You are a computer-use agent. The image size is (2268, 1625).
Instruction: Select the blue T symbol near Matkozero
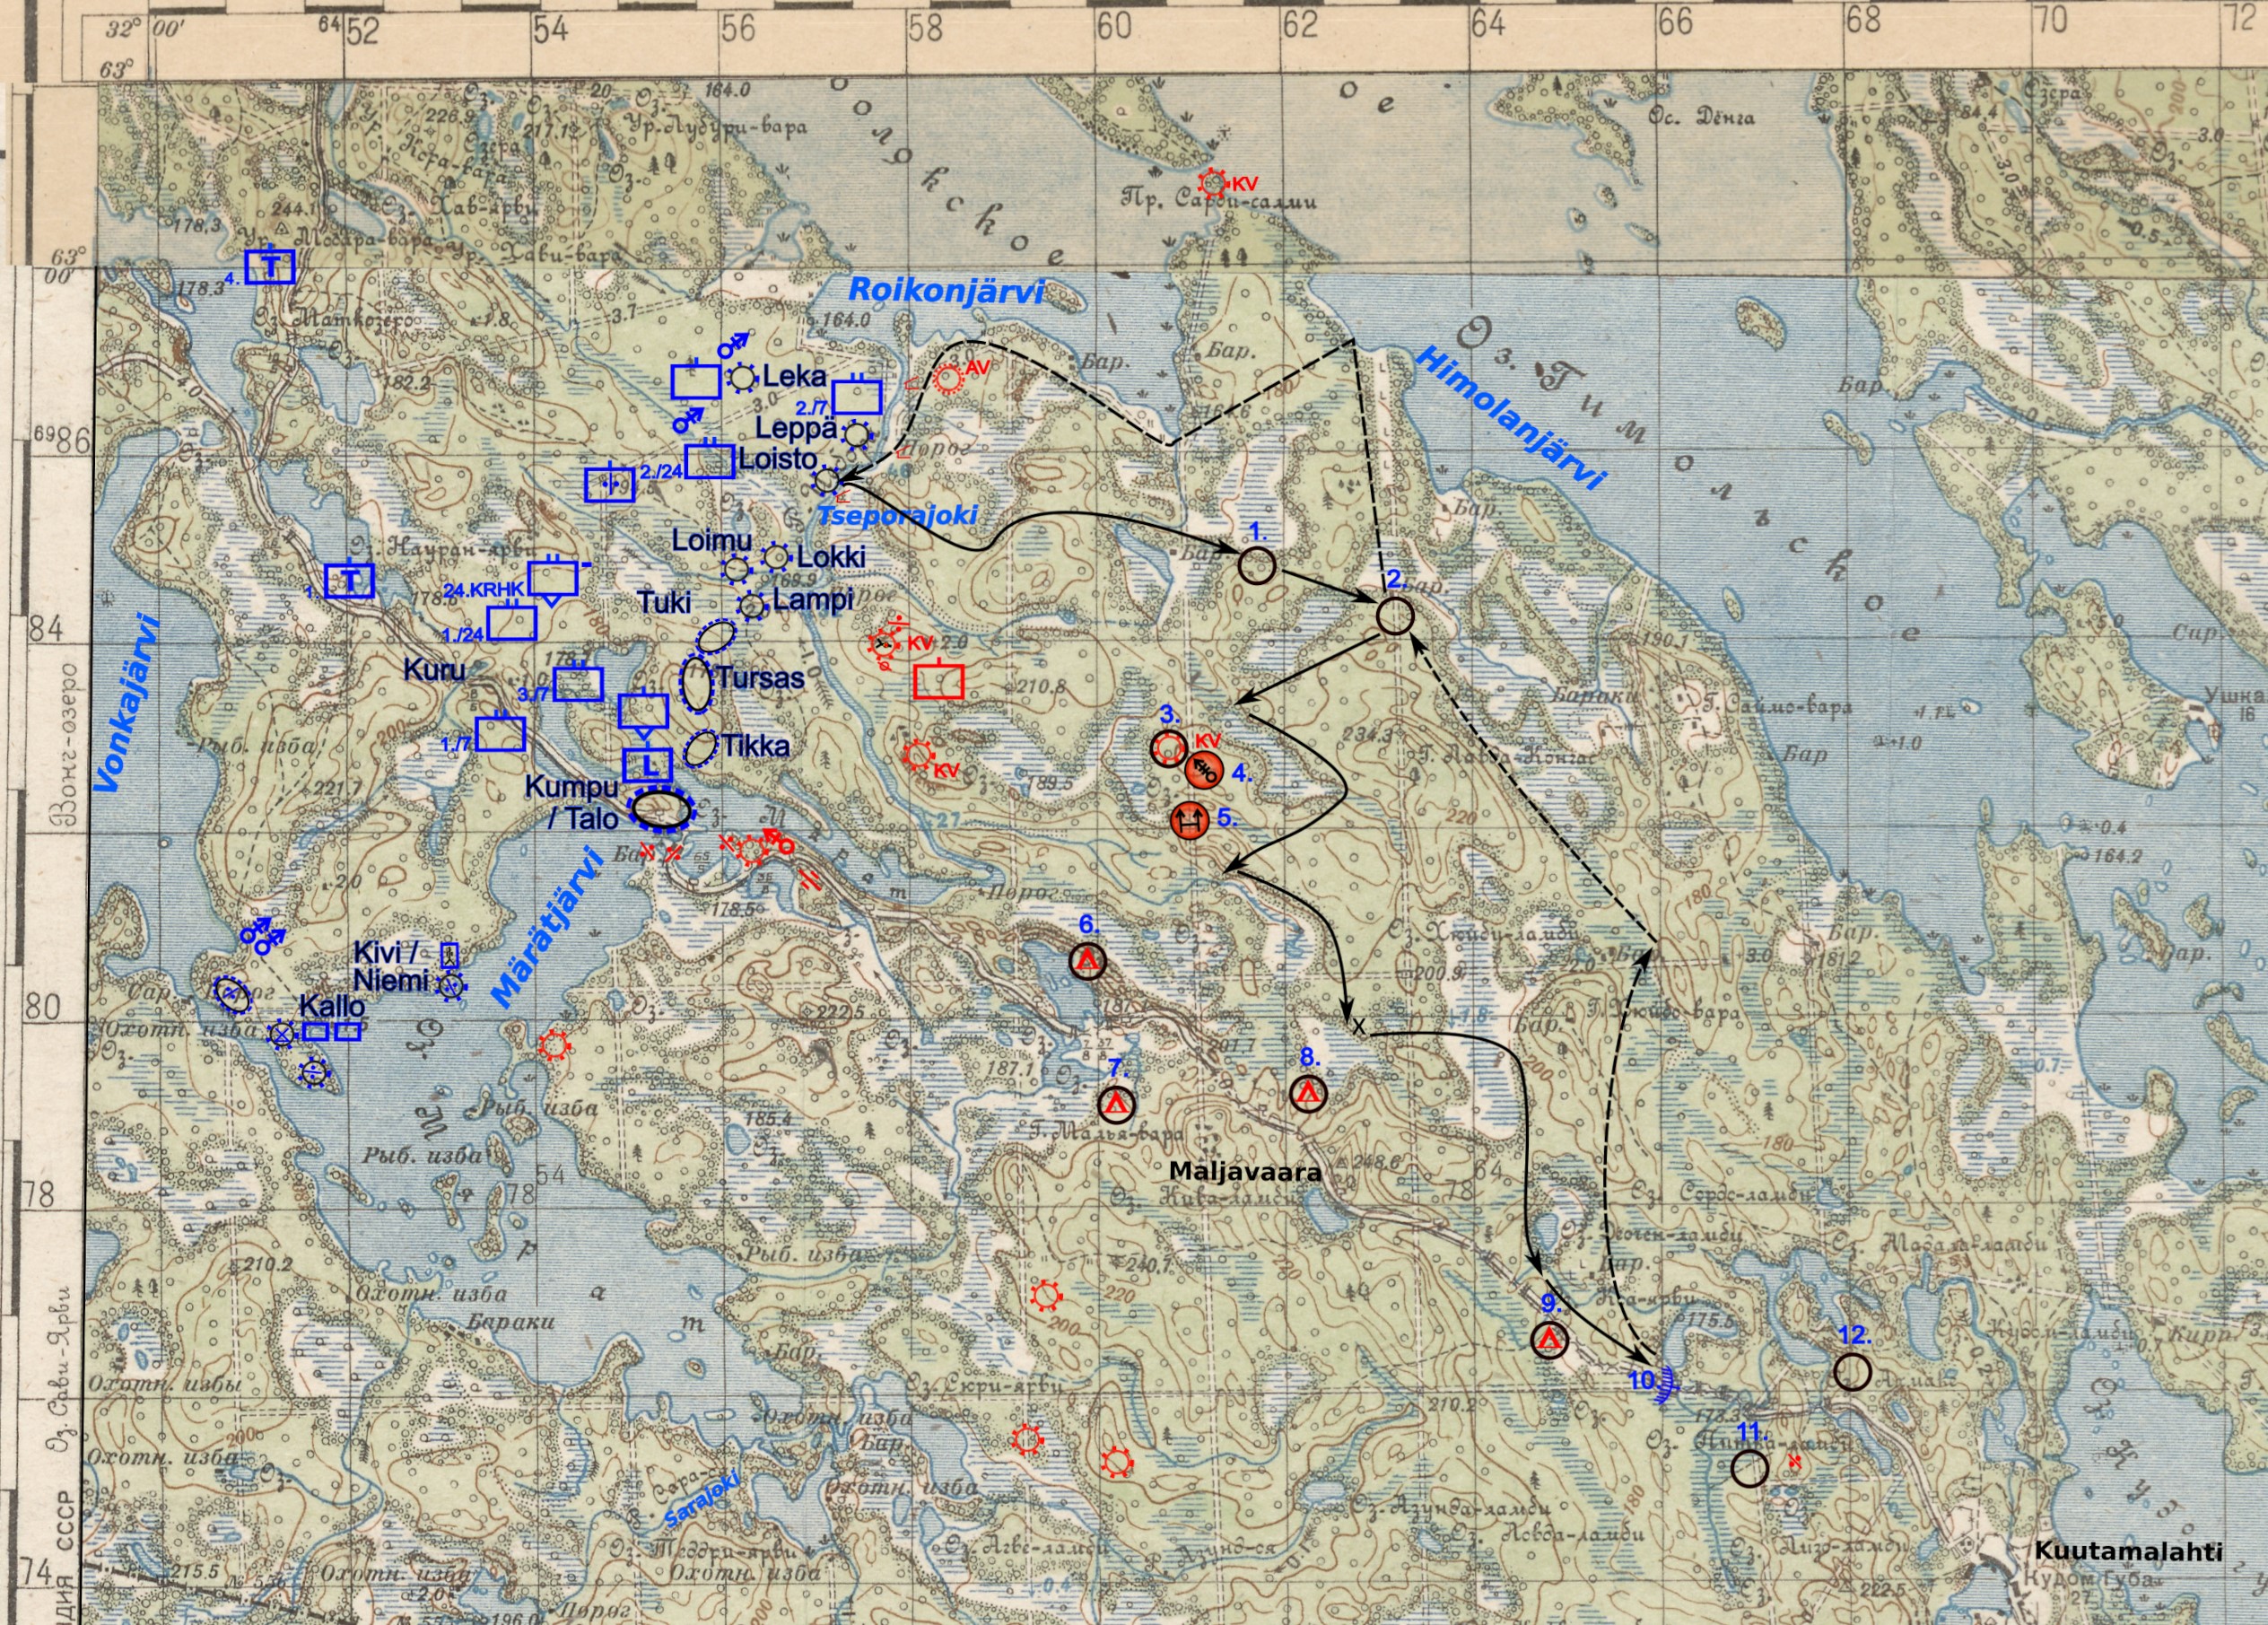click(270, 266)
